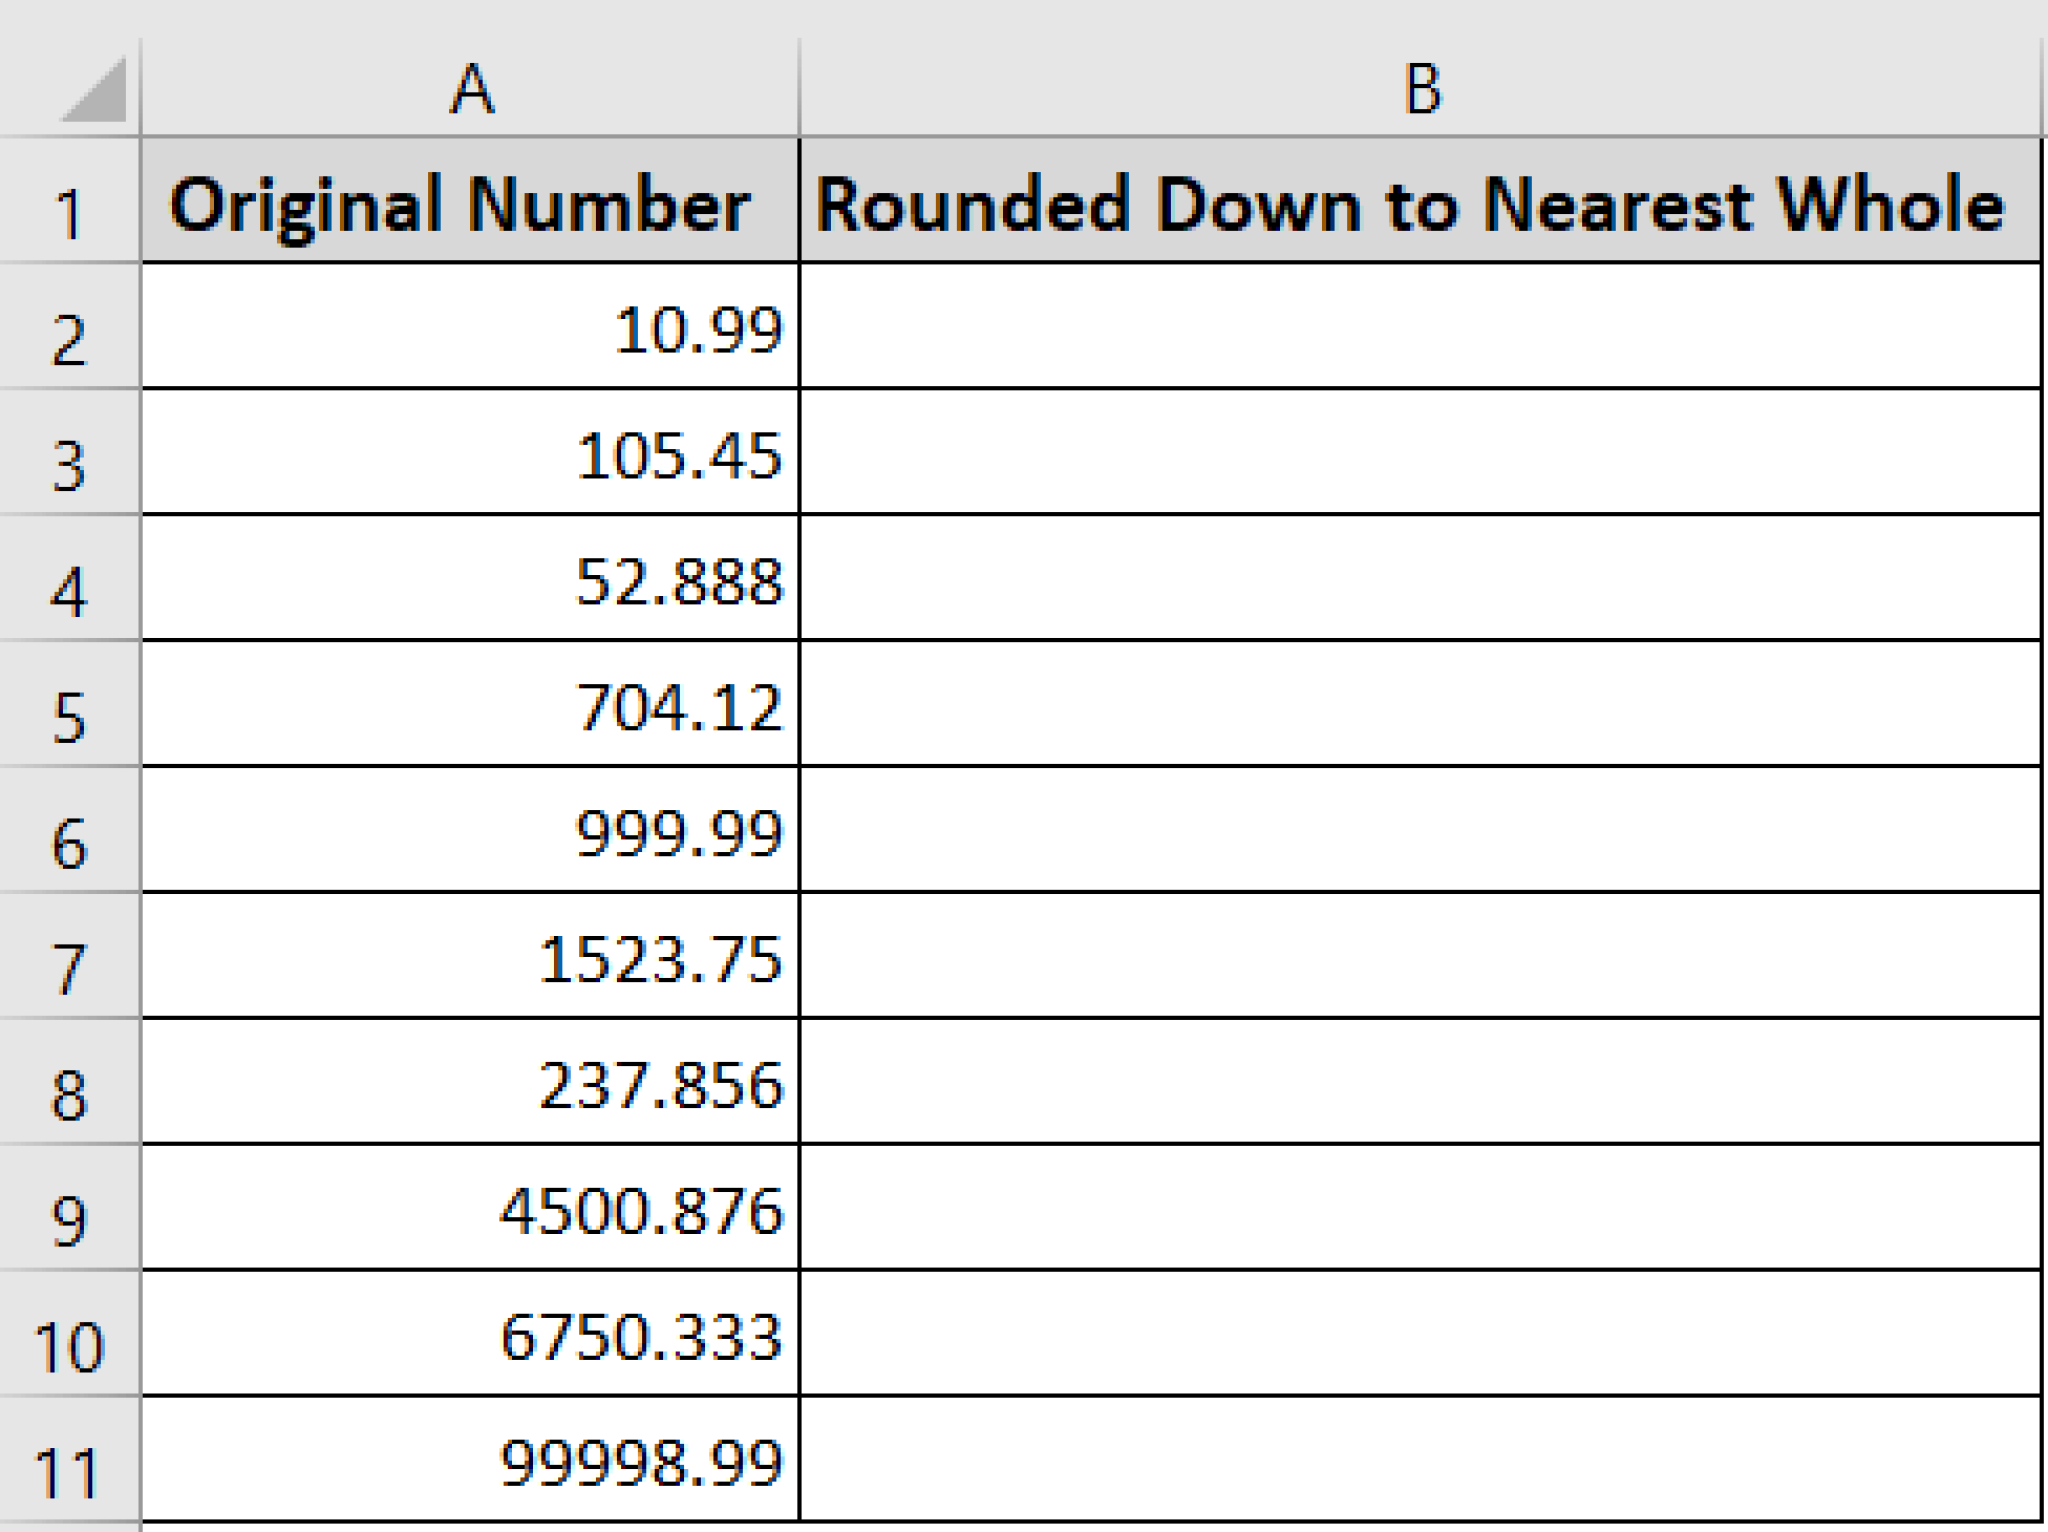
Task: Select cell containing 4500.876
Action: click(x=471, y=1210)
